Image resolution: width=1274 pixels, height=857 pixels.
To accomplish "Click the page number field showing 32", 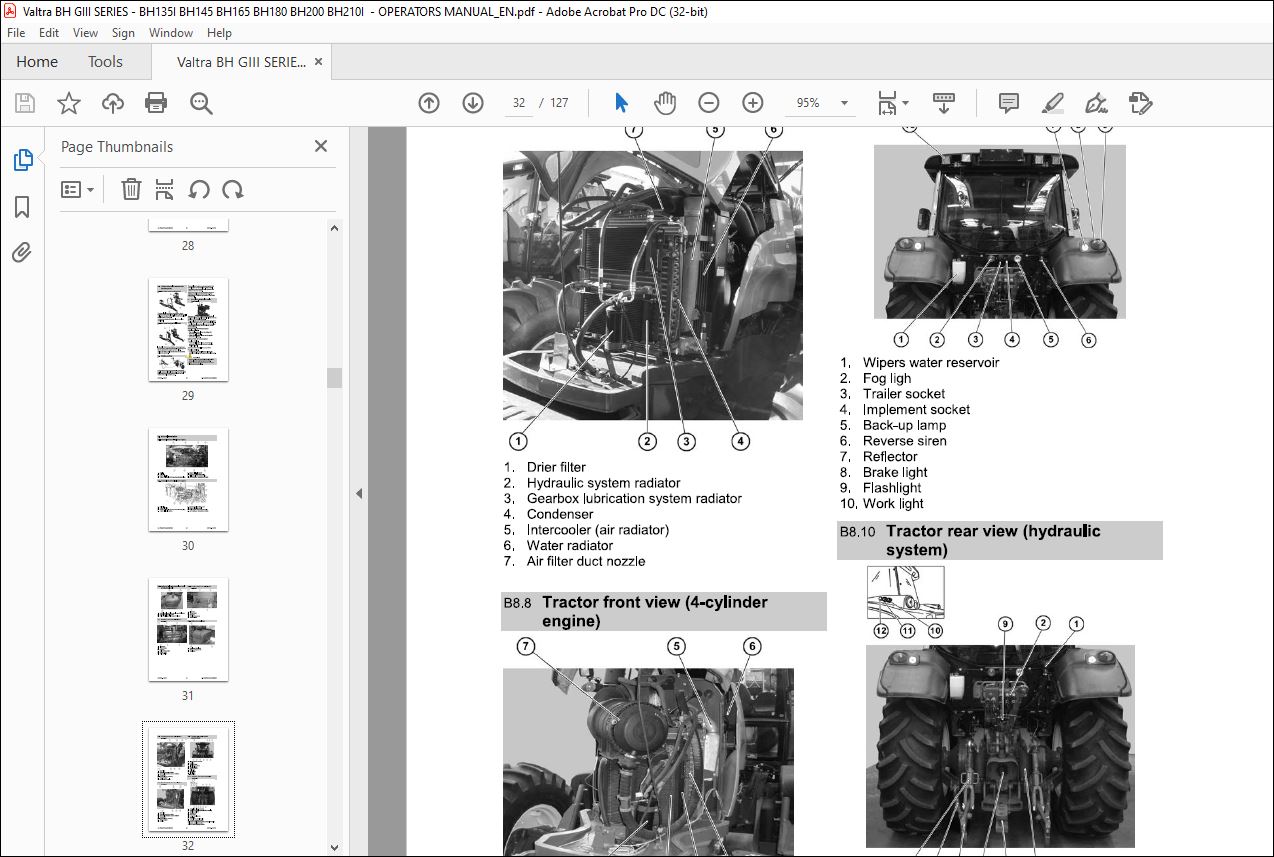I will (519, 103).
